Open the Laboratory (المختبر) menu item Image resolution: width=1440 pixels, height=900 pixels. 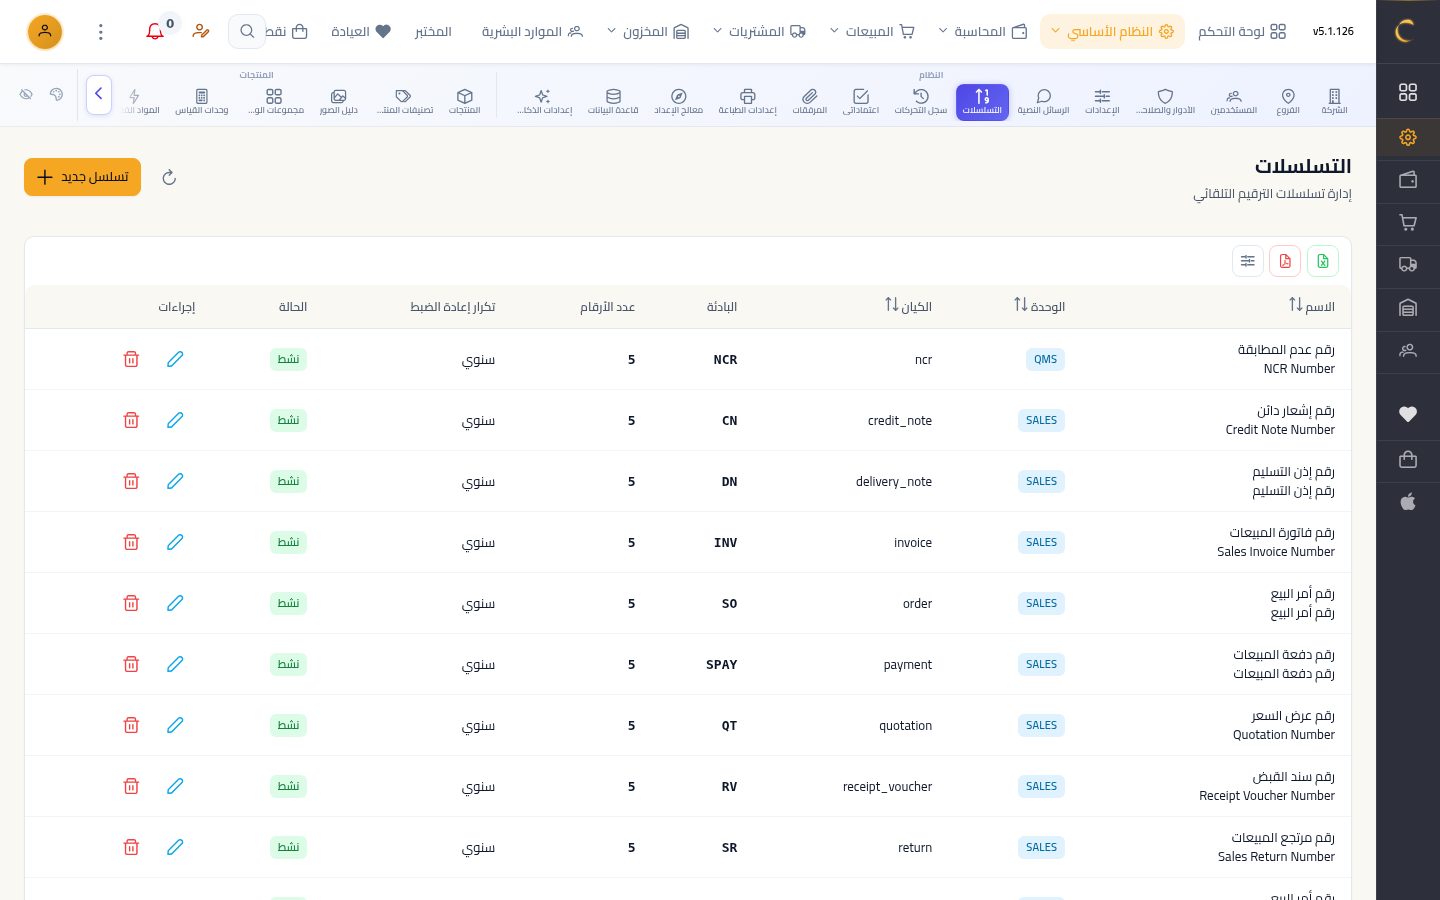[x=433, y=32]
